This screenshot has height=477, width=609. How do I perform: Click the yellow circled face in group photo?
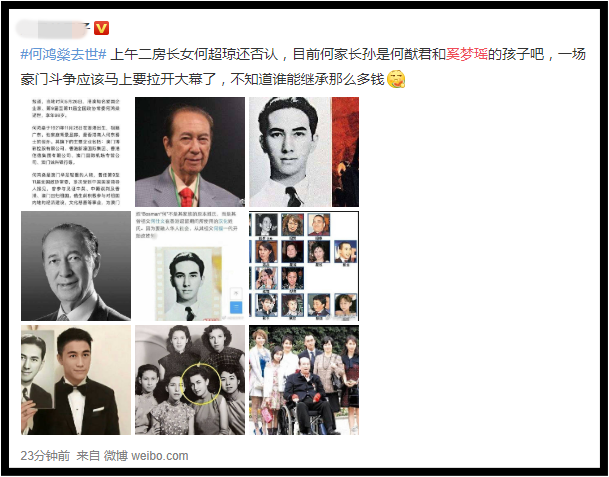click(201, 384)
